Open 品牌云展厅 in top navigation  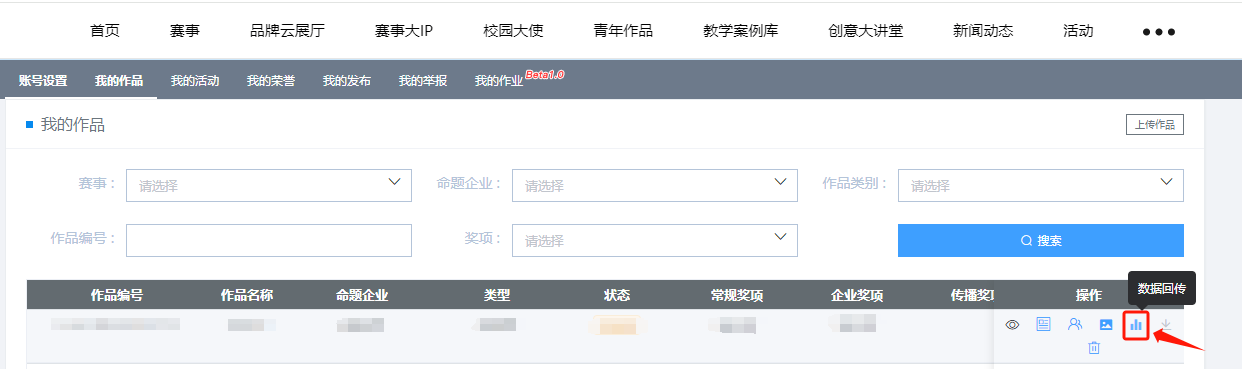(287, 31)
